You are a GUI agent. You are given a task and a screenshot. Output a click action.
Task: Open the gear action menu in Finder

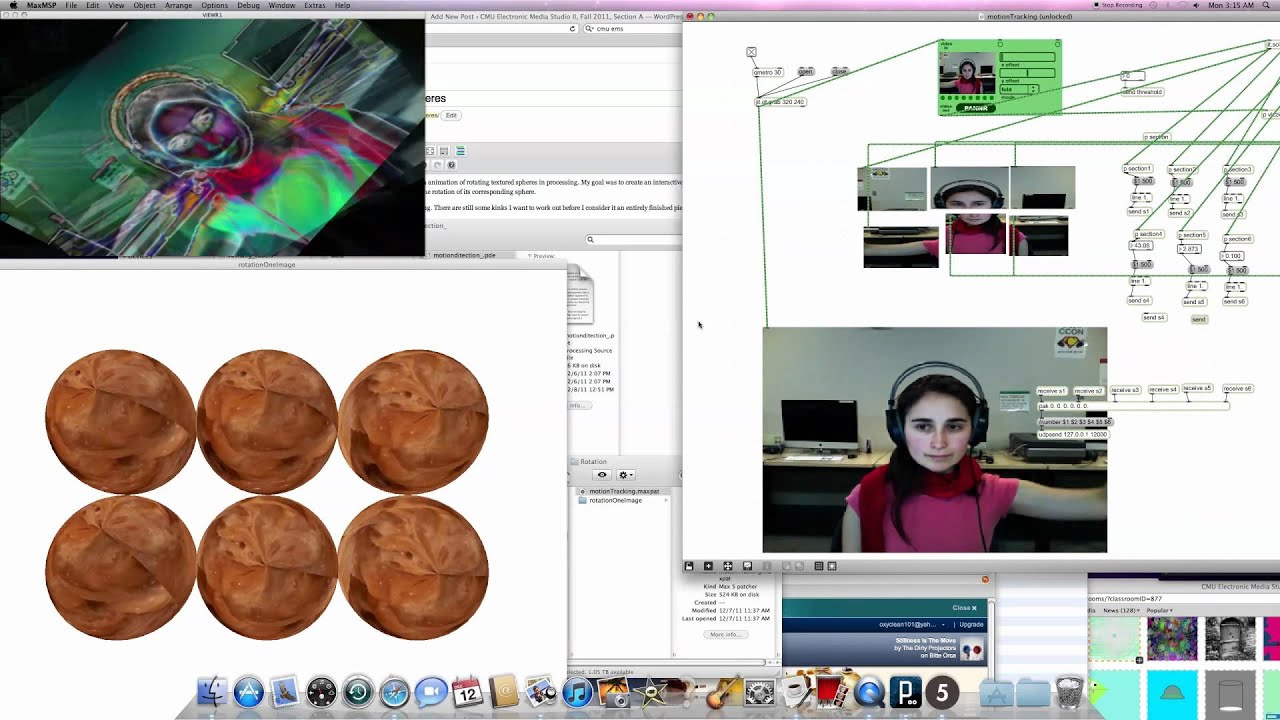point(626,475)
